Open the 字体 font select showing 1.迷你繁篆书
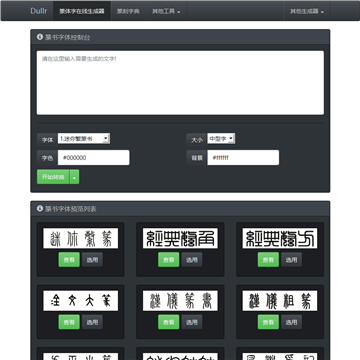 [84, 139]
